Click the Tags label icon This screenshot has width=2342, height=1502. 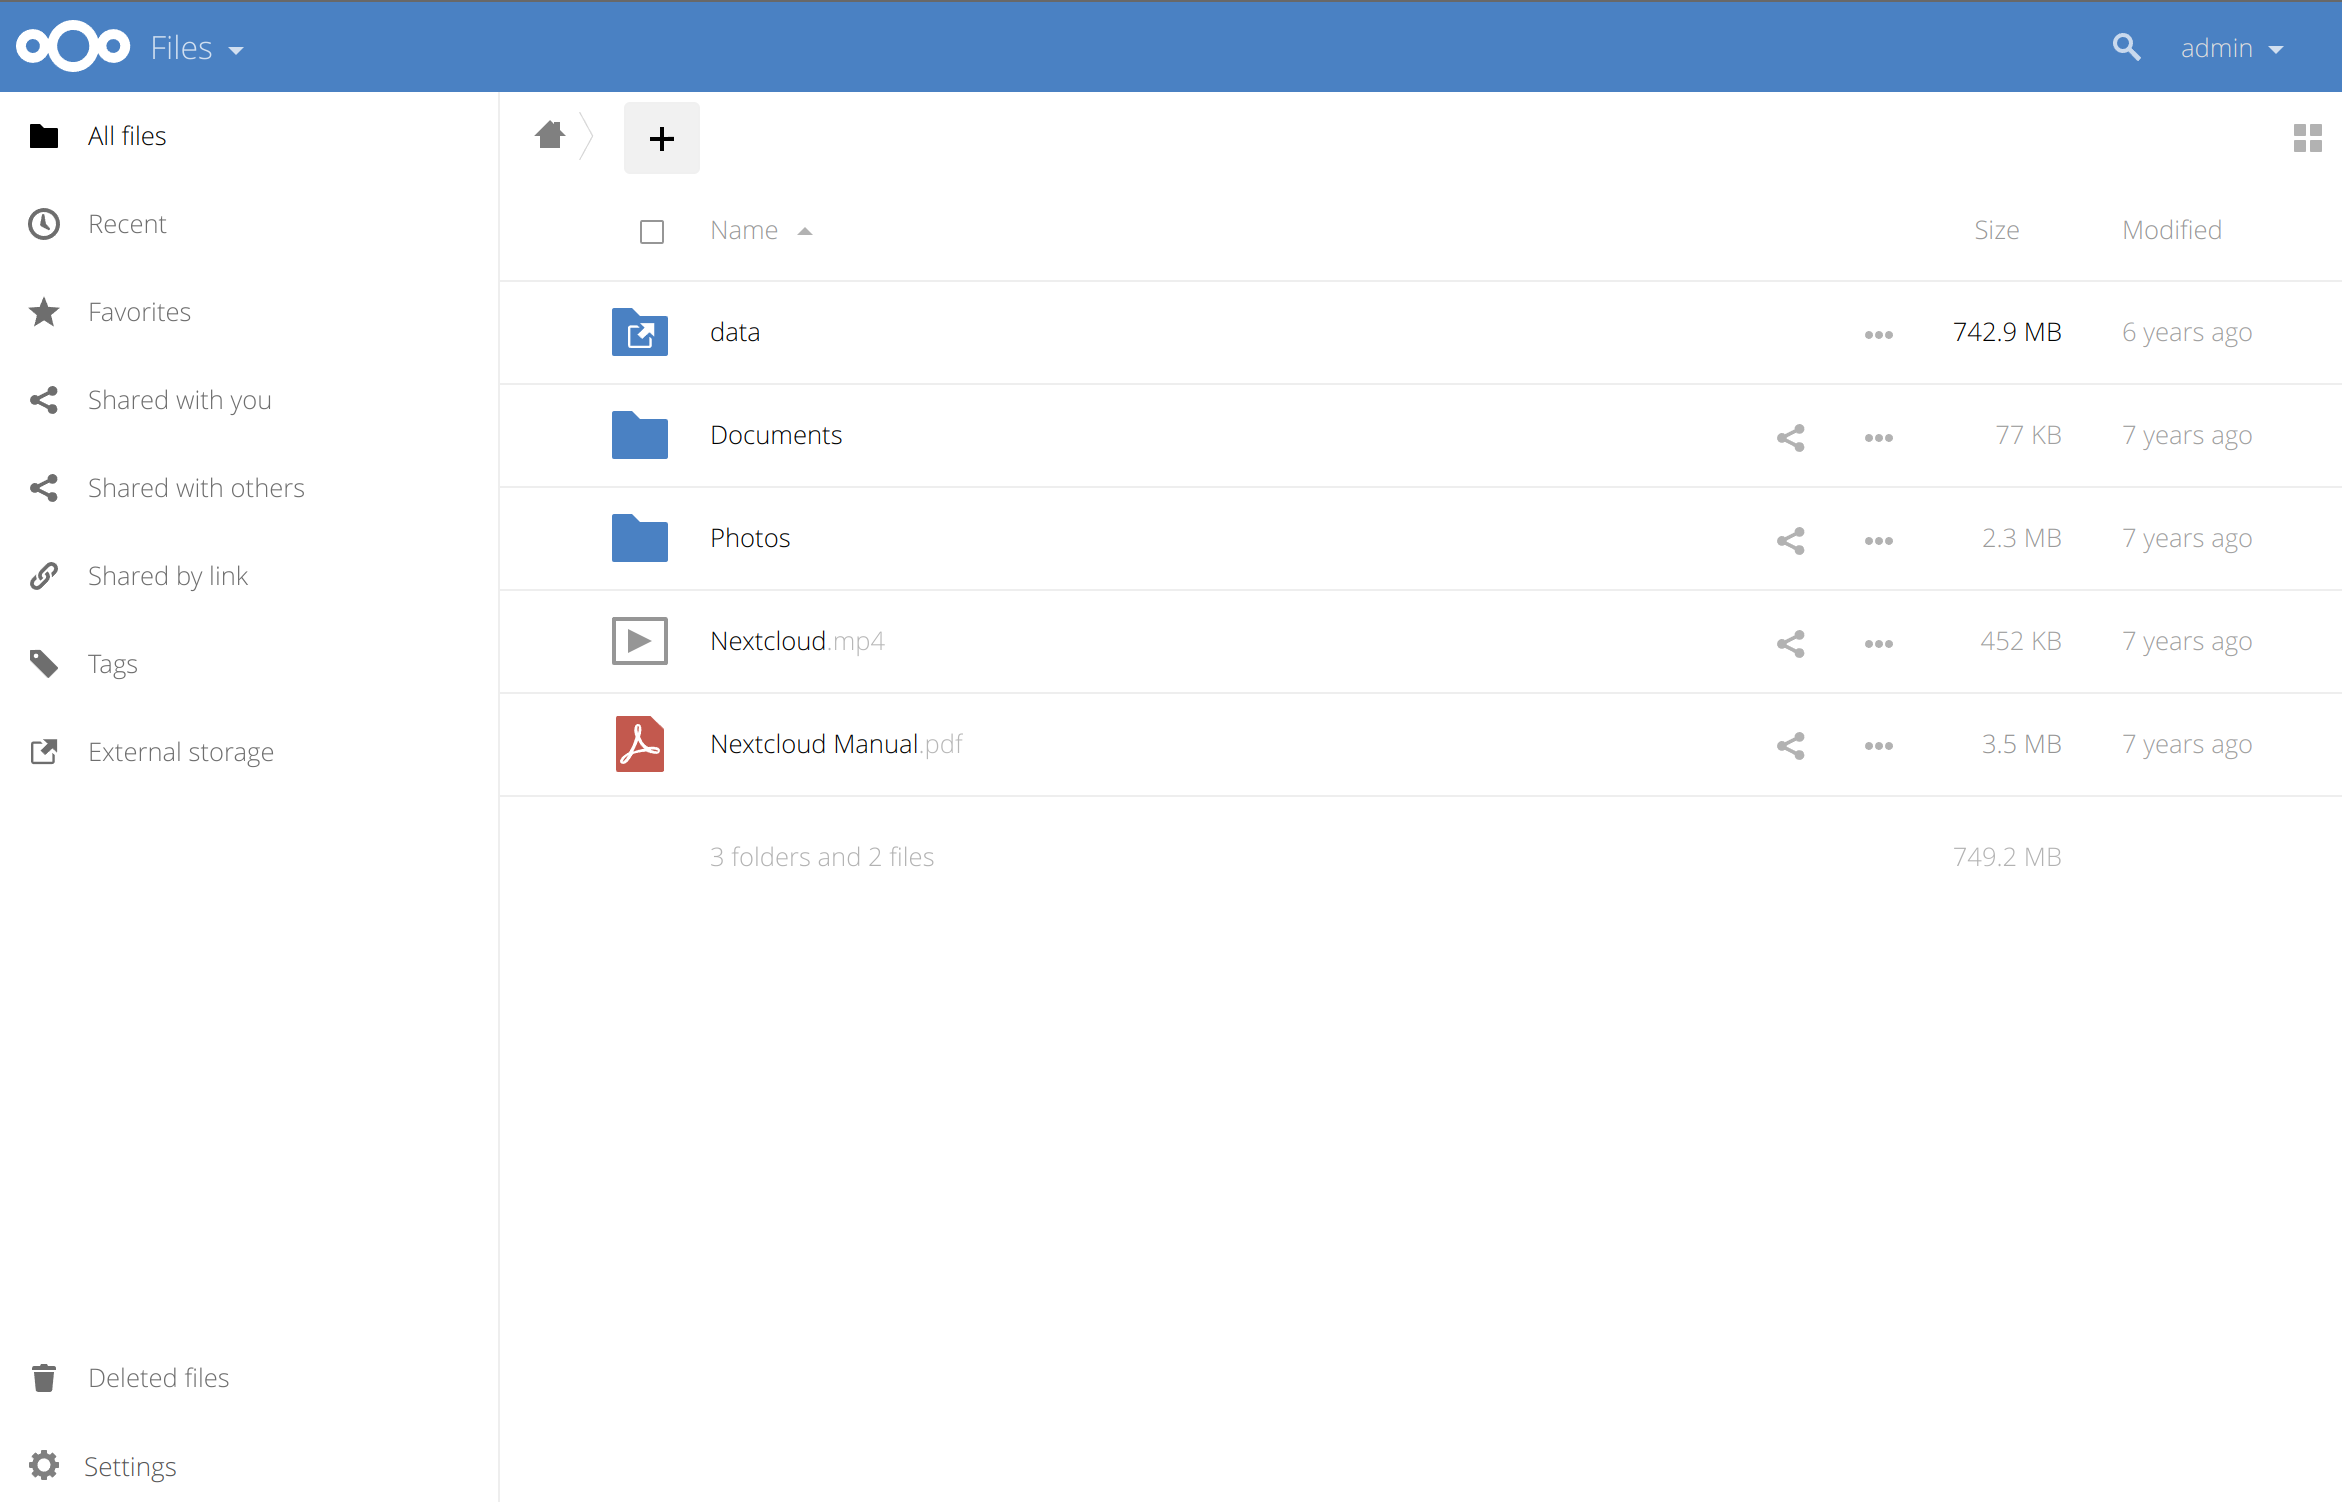coord(44,664)
